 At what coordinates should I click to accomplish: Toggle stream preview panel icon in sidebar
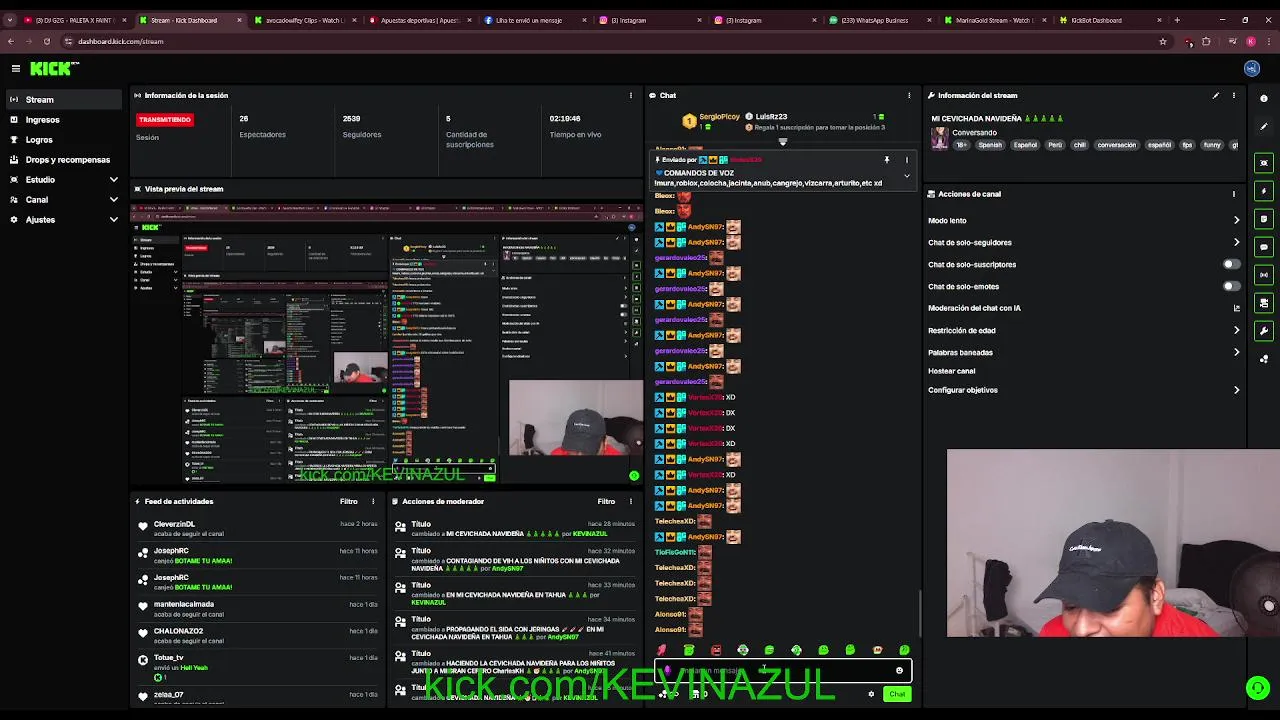[x=1265, y=163]
